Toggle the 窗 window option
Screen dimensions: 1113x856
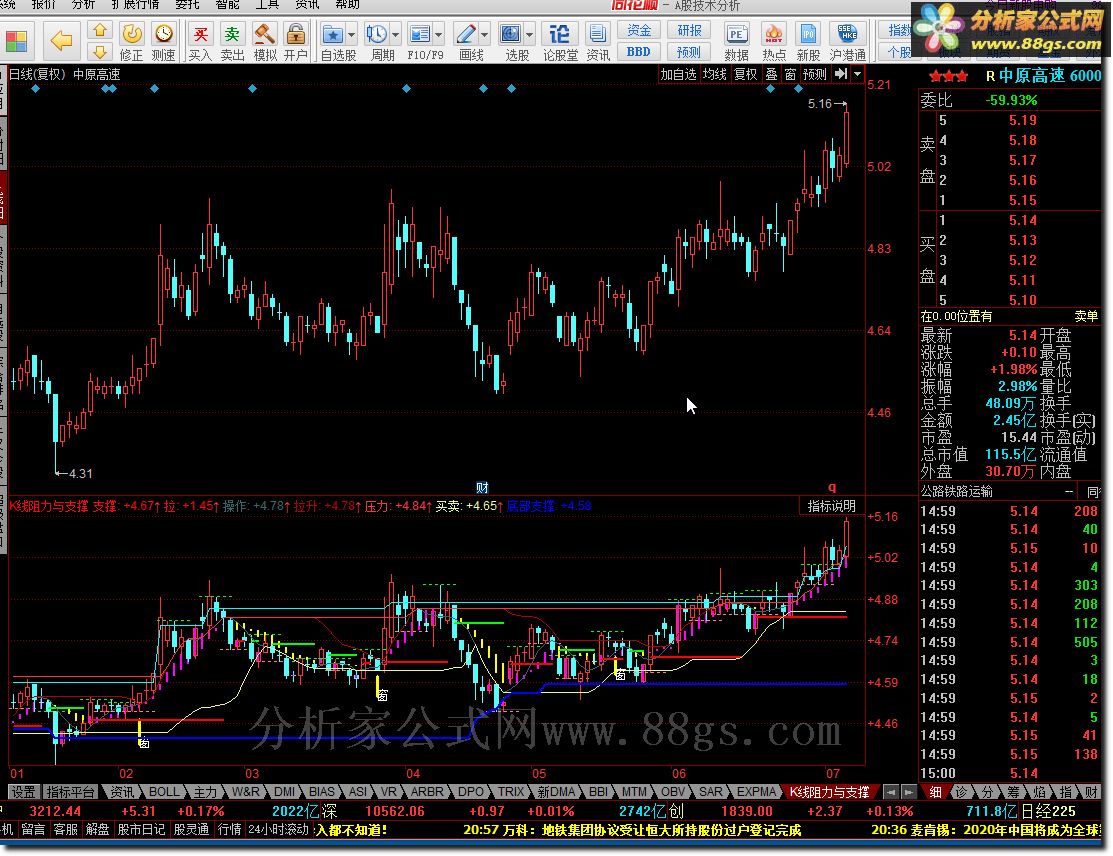point(790,74)
